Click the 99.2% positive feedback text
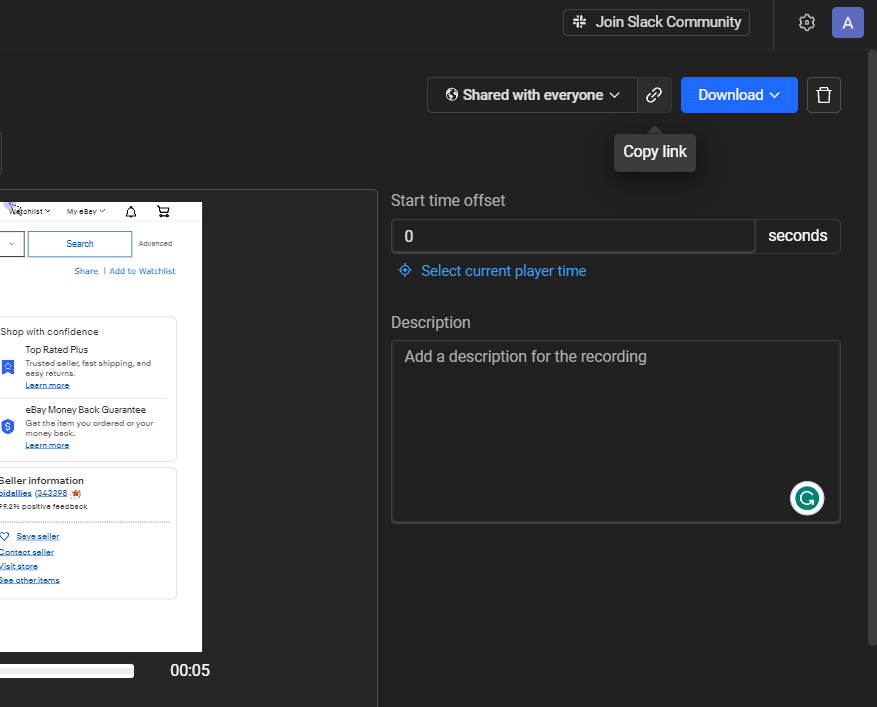Viewport: 877px width, 707px height. coord(44,507)
